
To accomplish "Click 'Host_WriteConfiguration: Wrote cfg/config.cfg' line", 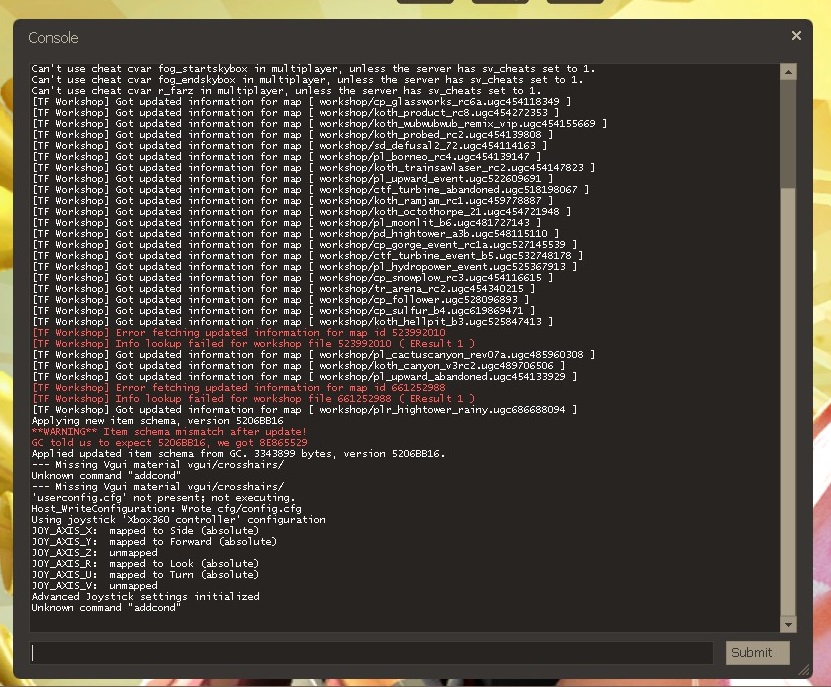I will pos(166,509).
